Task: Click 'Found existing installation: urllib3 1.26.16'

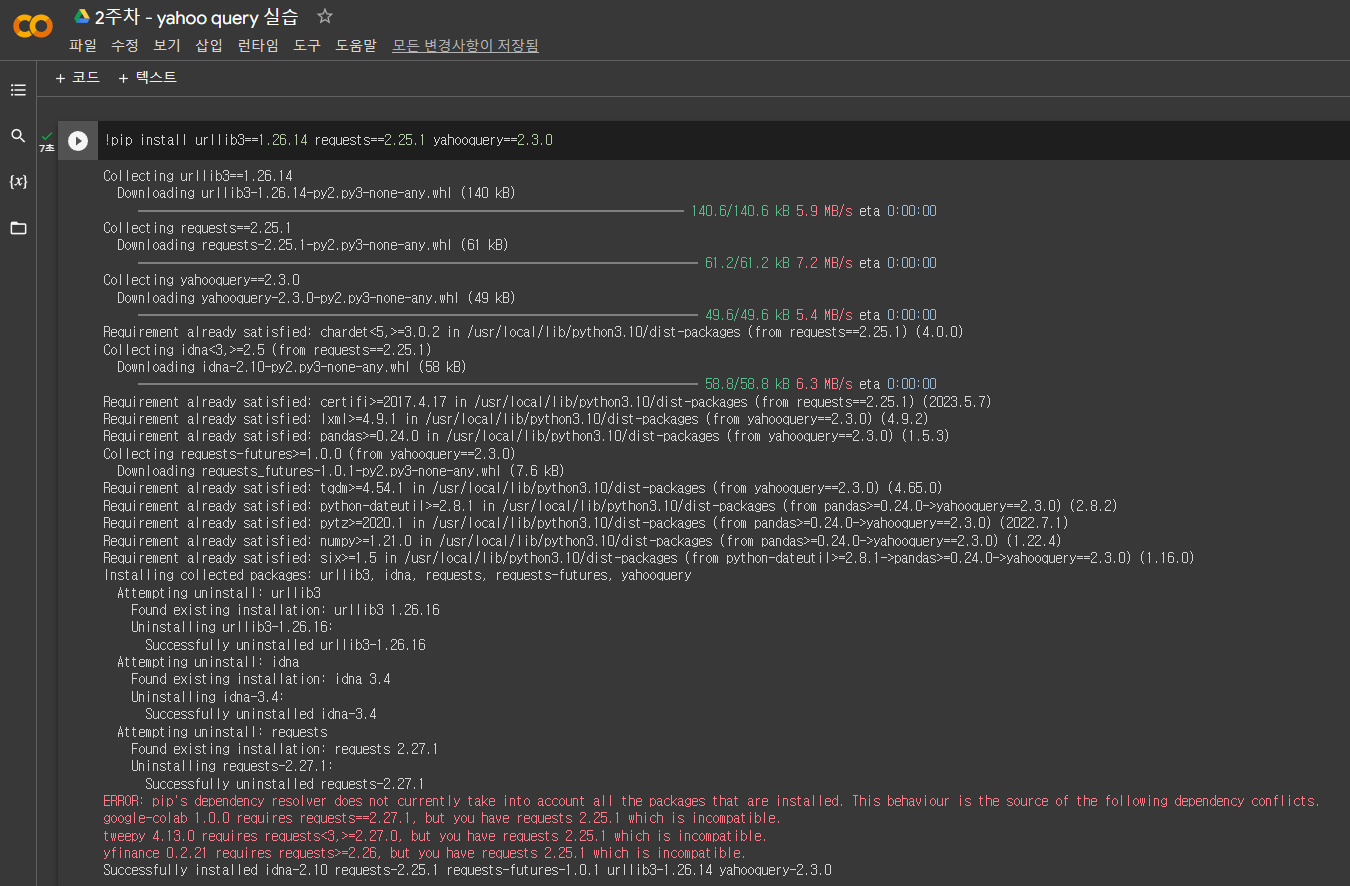Action: coord(285,610)
